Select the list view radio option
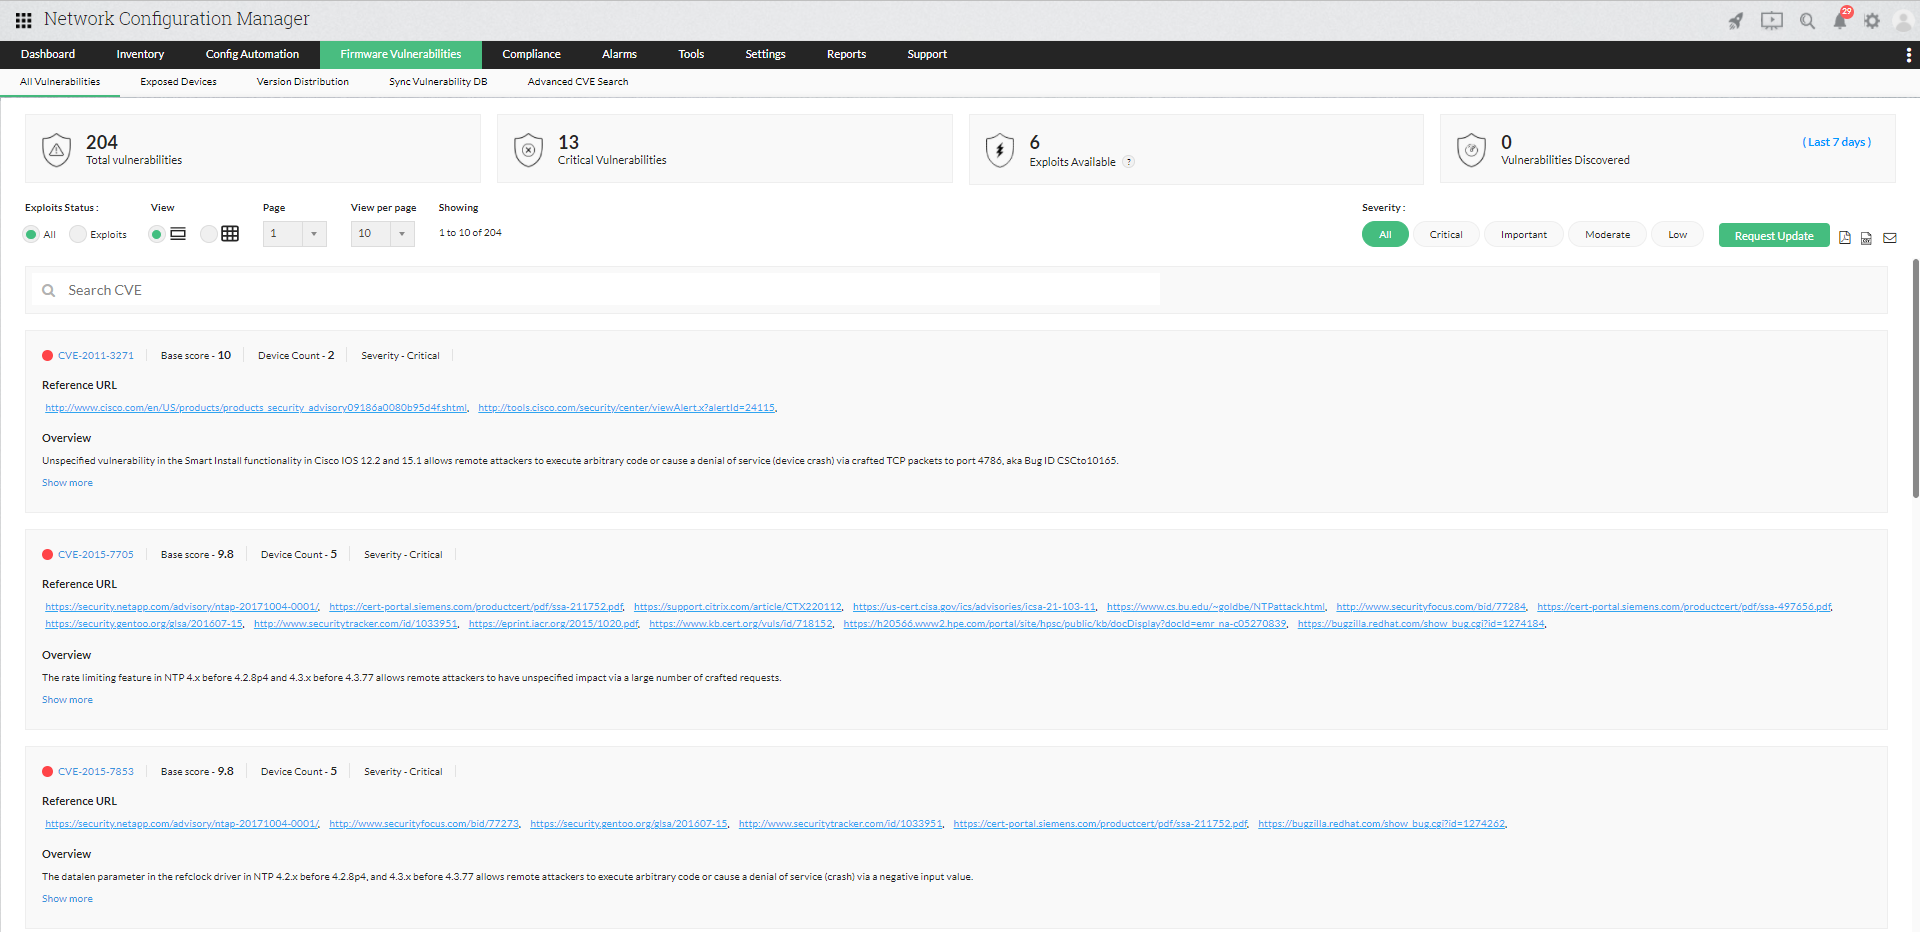The width and height of the screenshot is (1920, 932). click(x=156, y=234)
